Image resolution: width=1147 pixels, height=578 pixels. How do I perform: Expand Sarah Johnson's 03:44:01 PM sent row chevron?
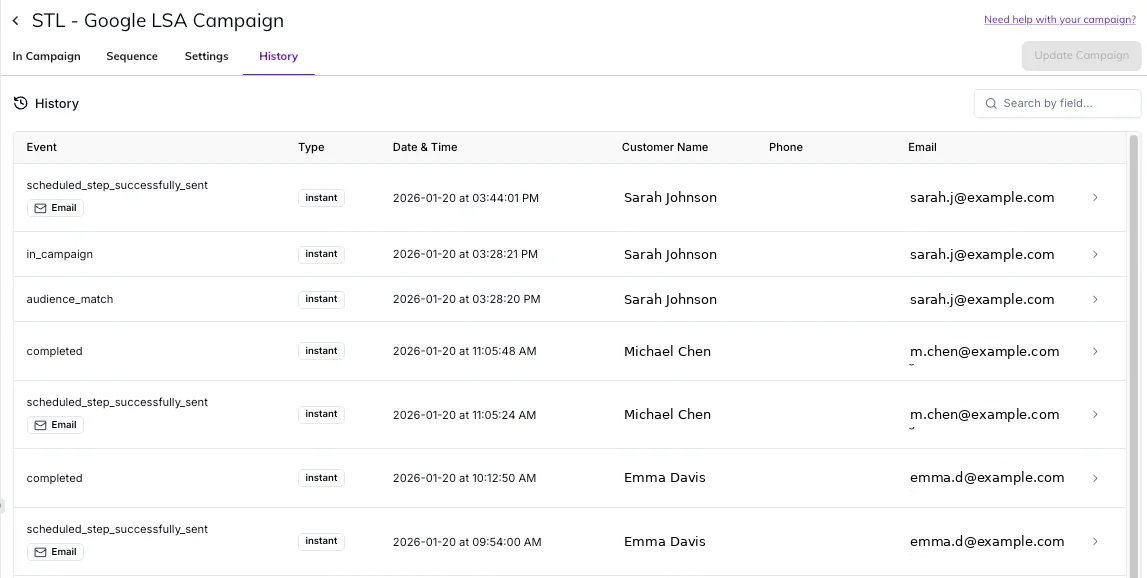pos(1095,197)
